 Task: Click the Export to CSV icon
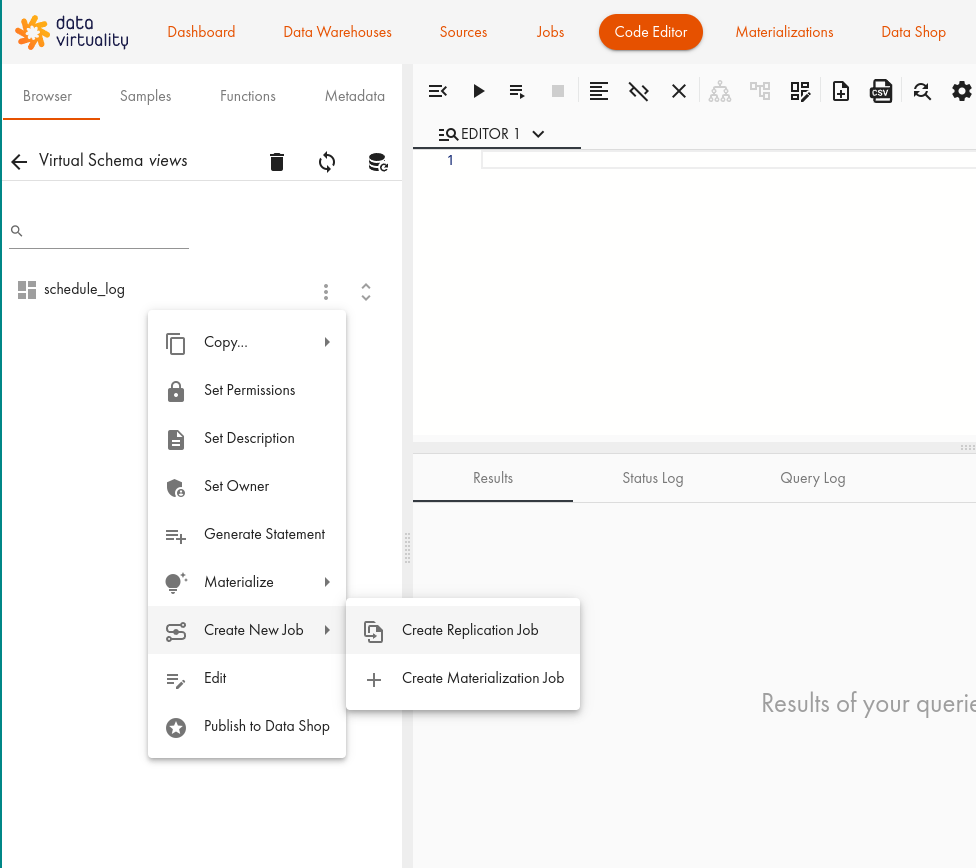(x=880, y=90)
